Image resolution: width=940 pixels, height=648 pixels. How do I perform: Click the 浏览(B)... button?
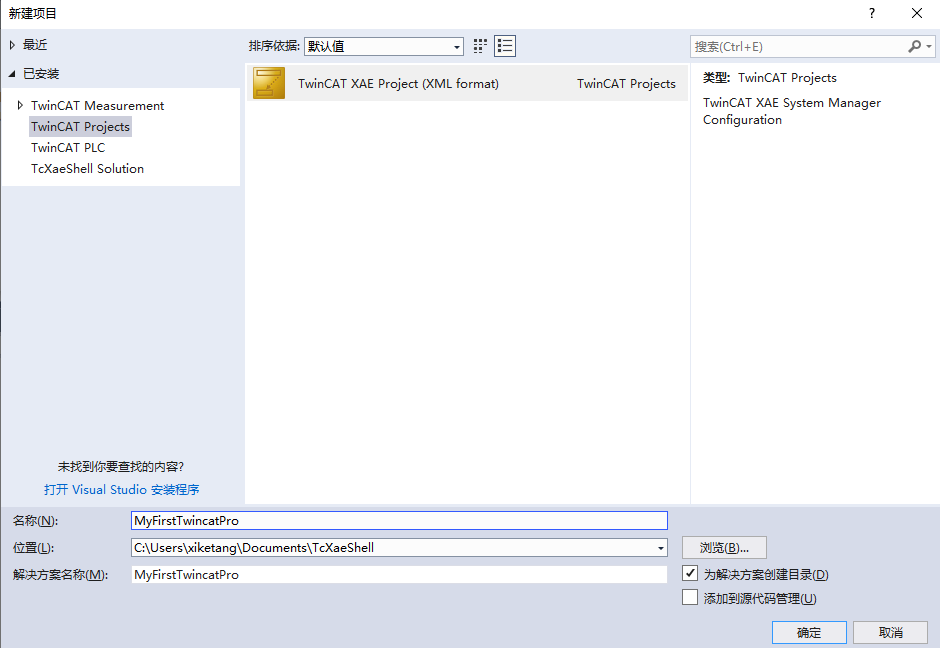[724, 547]
